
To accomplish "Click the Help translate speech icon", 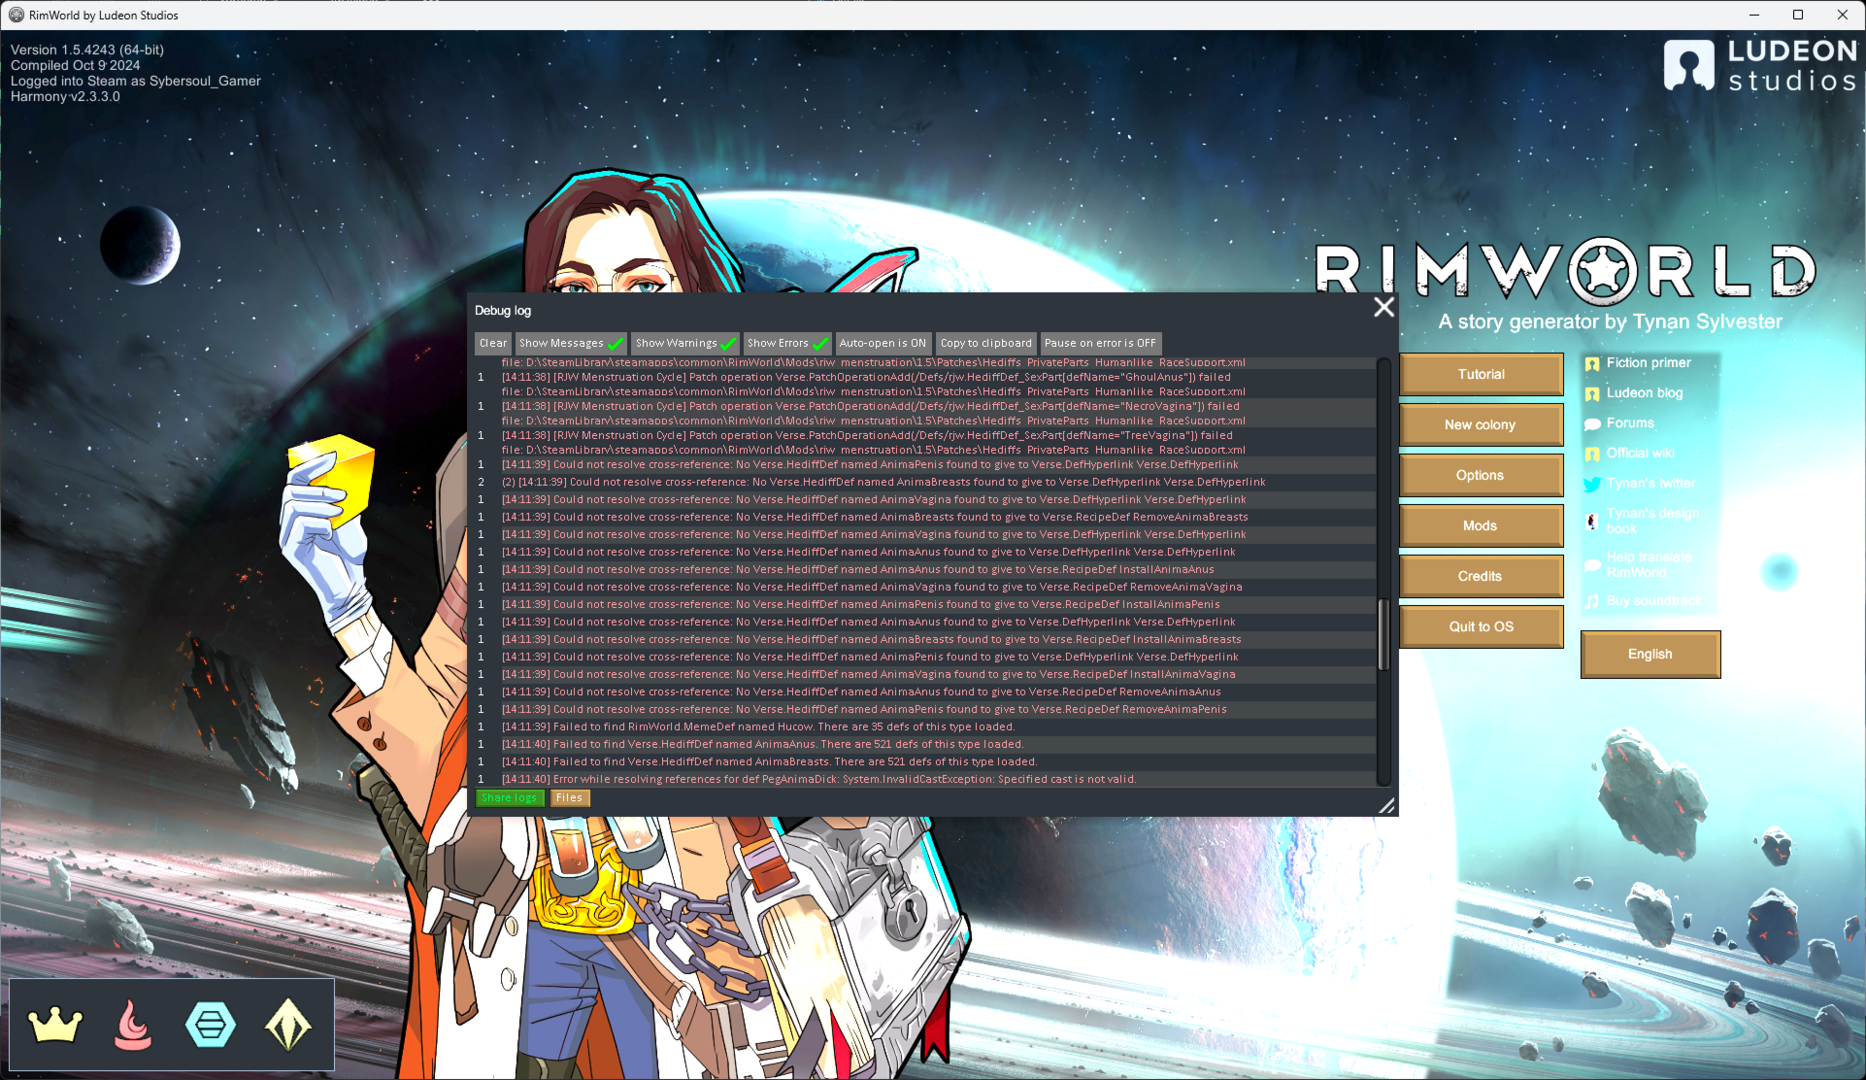I will [1592, 565].
